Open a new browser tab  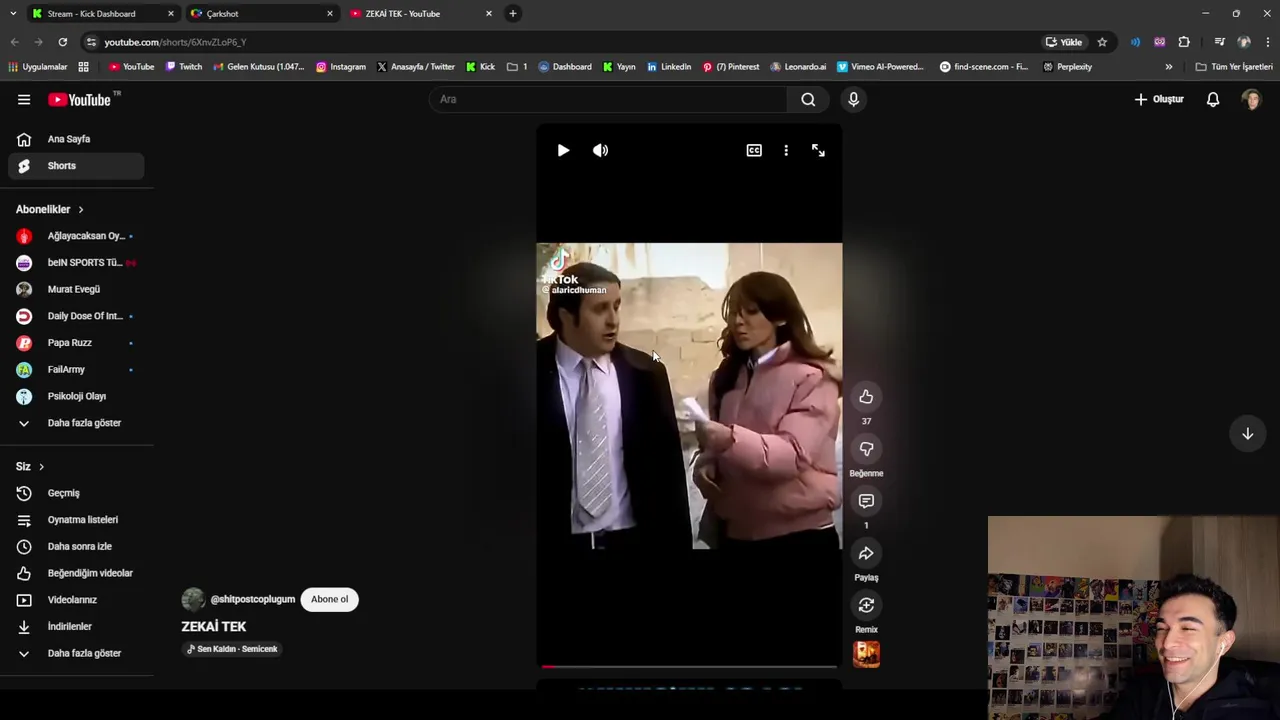[x=513, y=13]
